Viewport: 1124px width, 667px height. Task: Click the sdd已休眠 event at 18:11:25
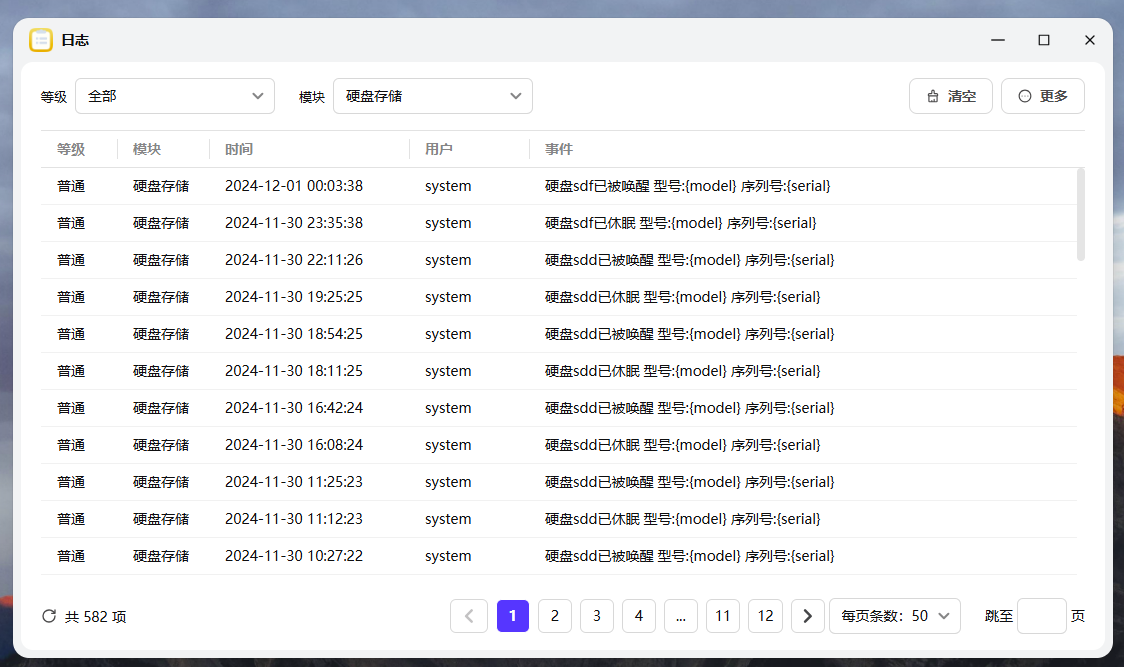(682, 372)
